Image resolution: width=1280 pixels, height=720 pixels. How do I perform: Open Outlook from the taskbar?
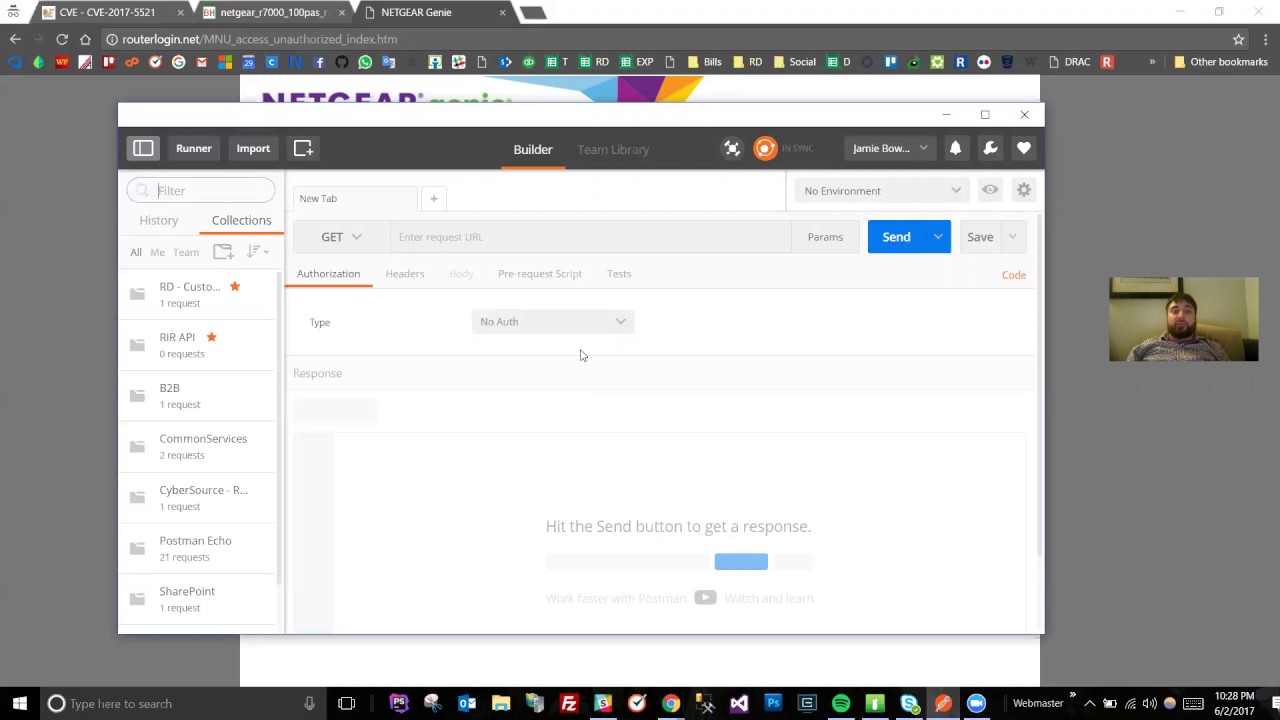[467, 703]
